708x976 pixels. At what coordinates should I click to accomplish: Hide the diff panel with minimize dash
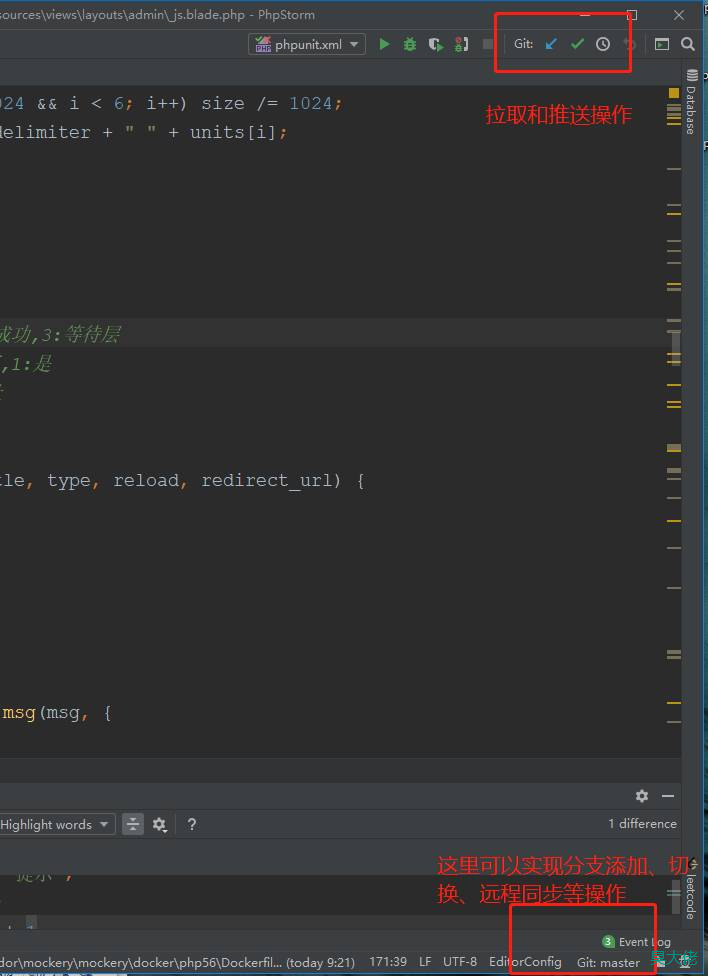pyautogui.click(x=668, y=796)
